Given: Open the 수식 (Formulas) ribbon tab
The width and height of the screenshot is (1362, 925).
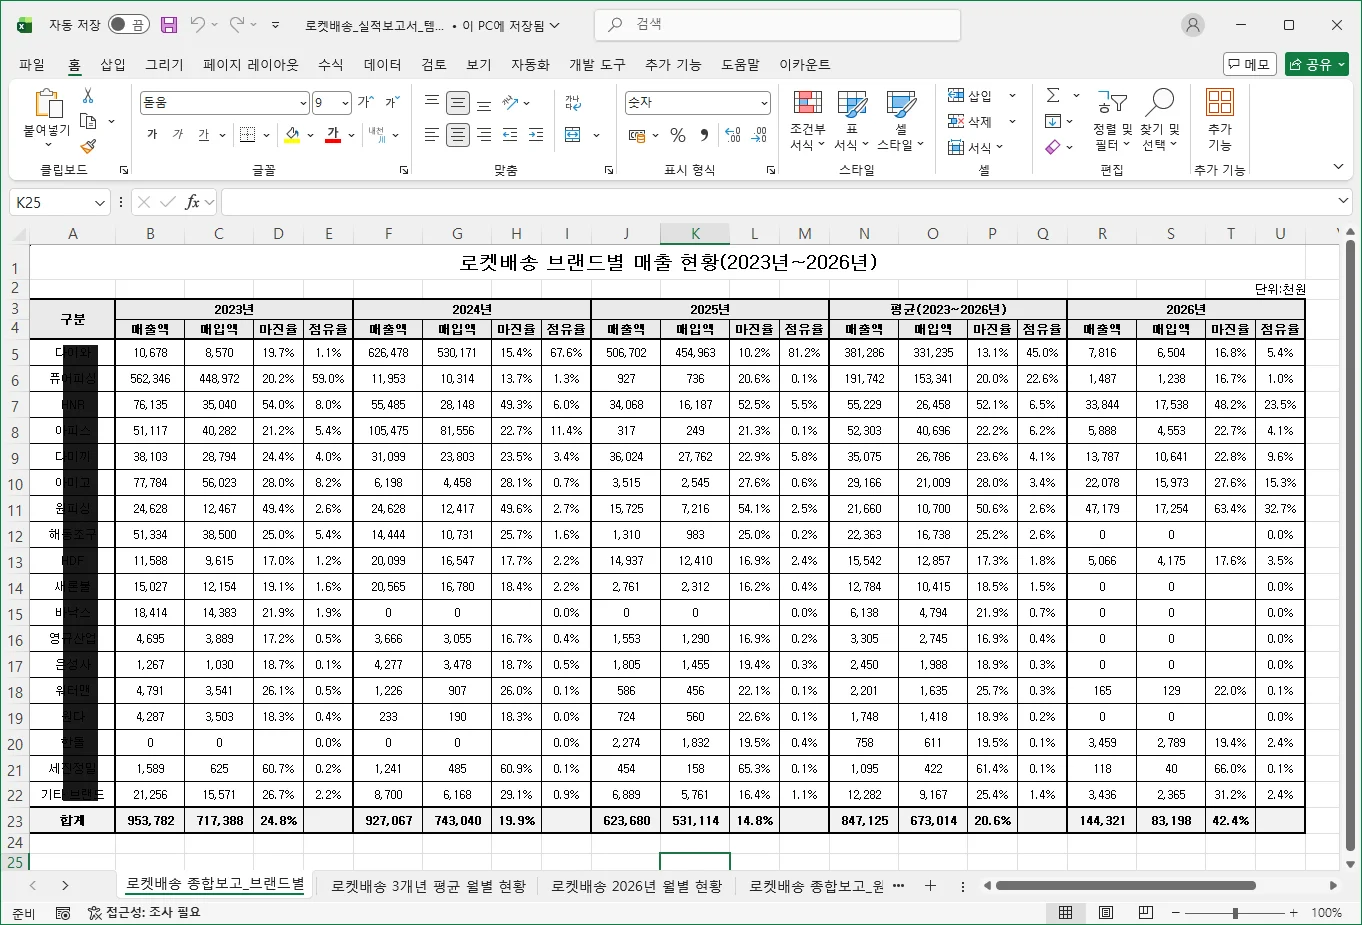Looking at the screenshot, I should coord(330,64).
